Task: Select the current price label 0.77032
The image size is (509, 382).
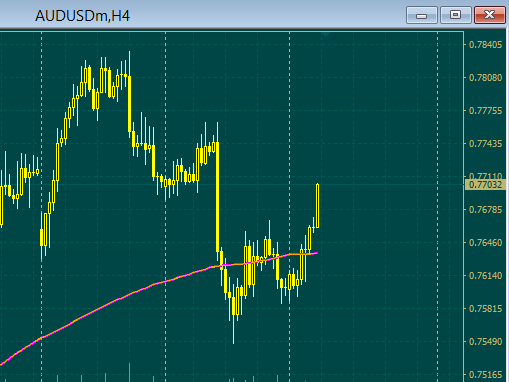Action: 485,185
